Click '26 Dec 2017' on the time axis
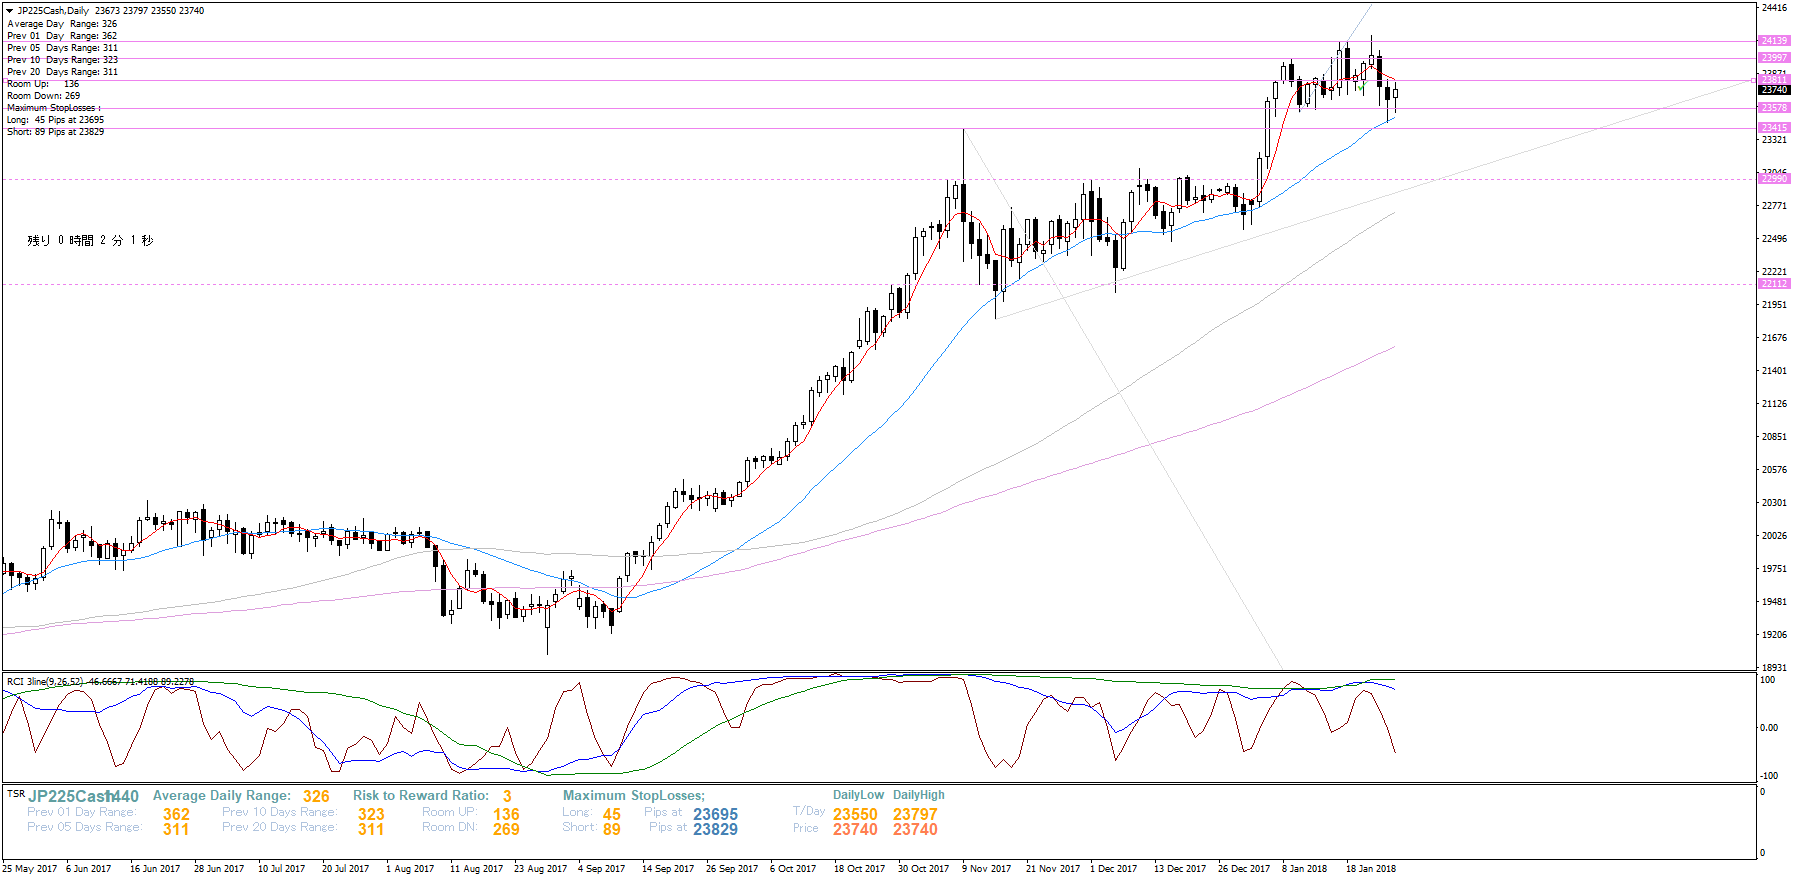Viewport: 1796px width, 880px height. [1244, 869]
